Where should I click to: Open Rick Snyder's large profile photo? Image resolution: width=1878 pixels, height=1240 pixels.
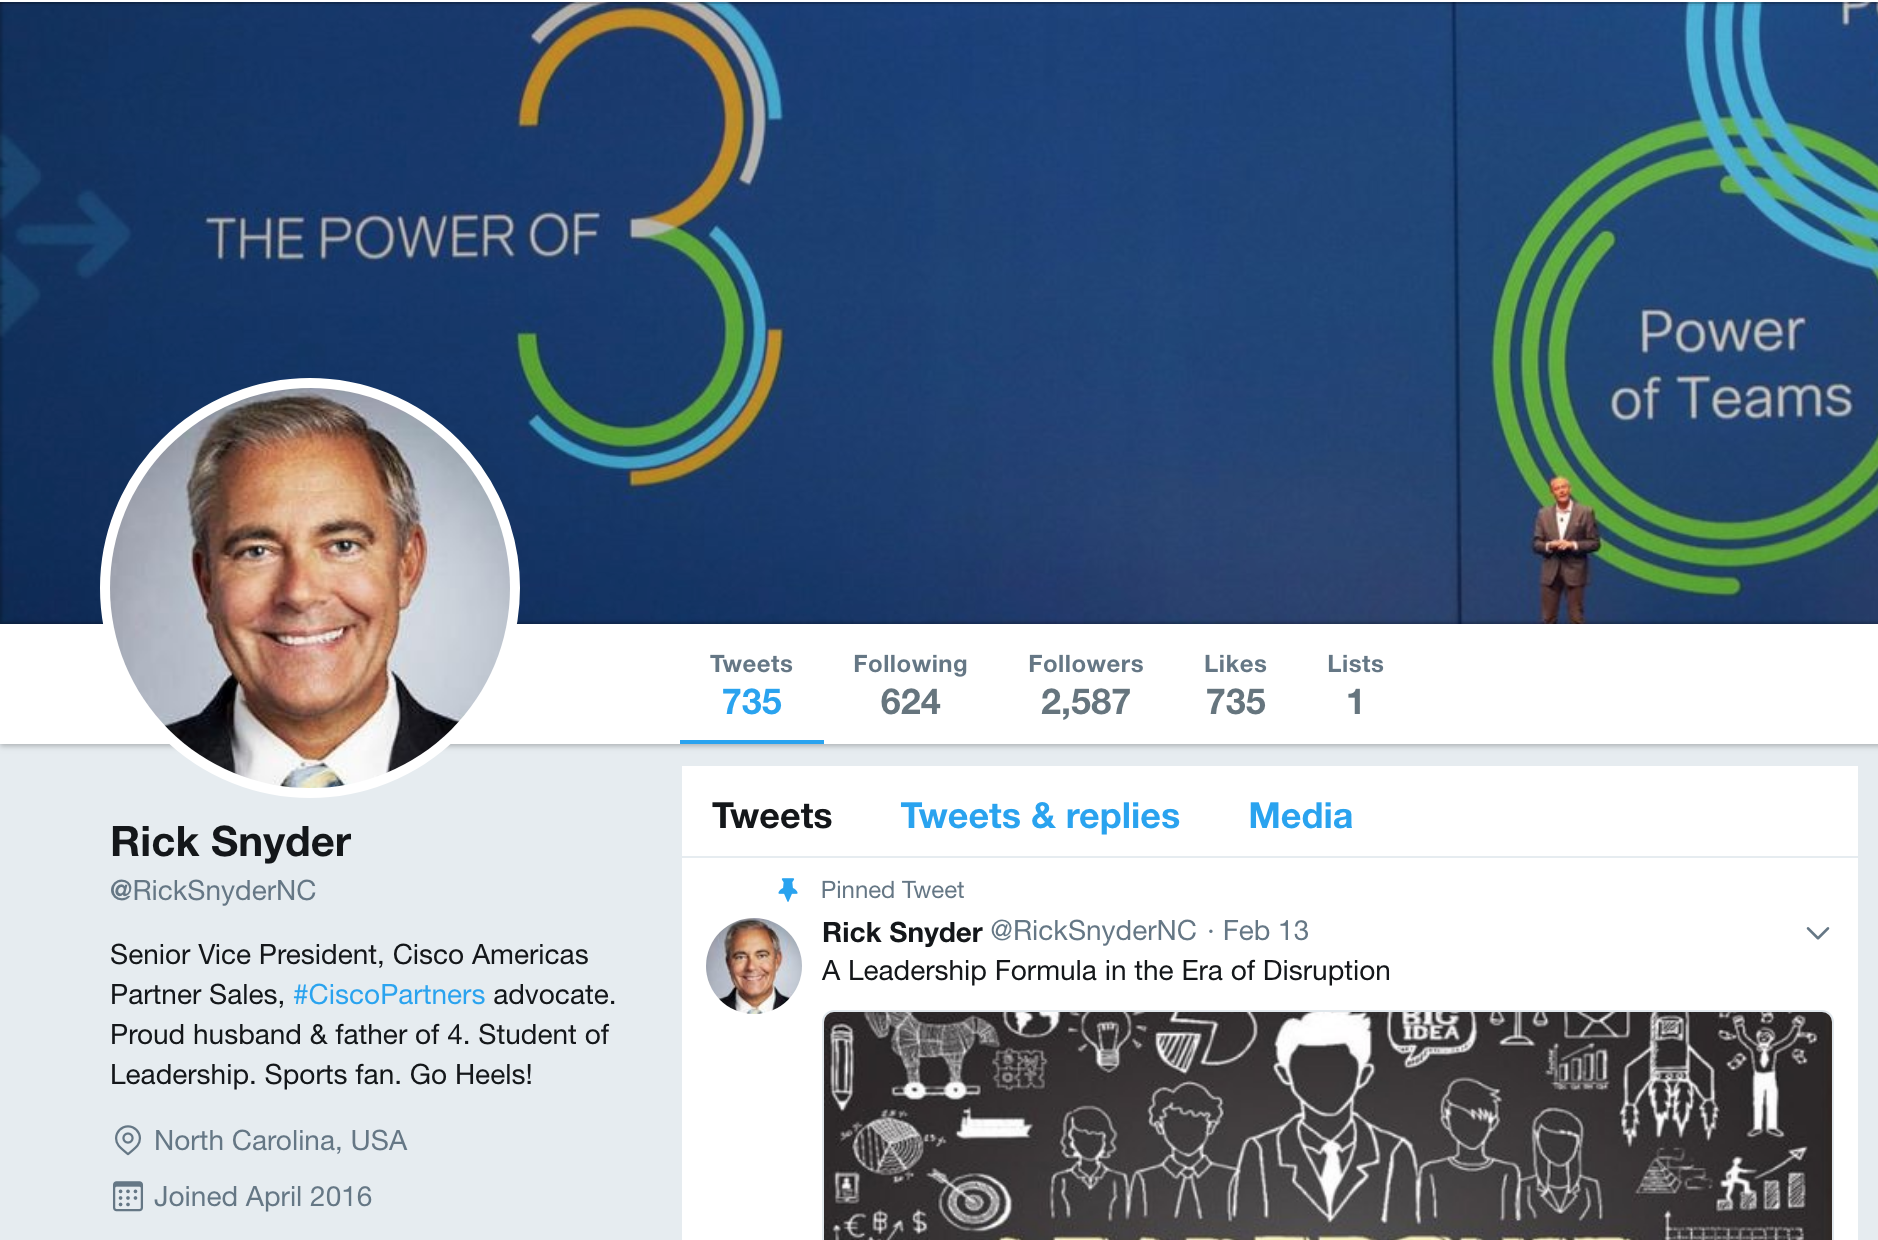(x=310, y=587)
